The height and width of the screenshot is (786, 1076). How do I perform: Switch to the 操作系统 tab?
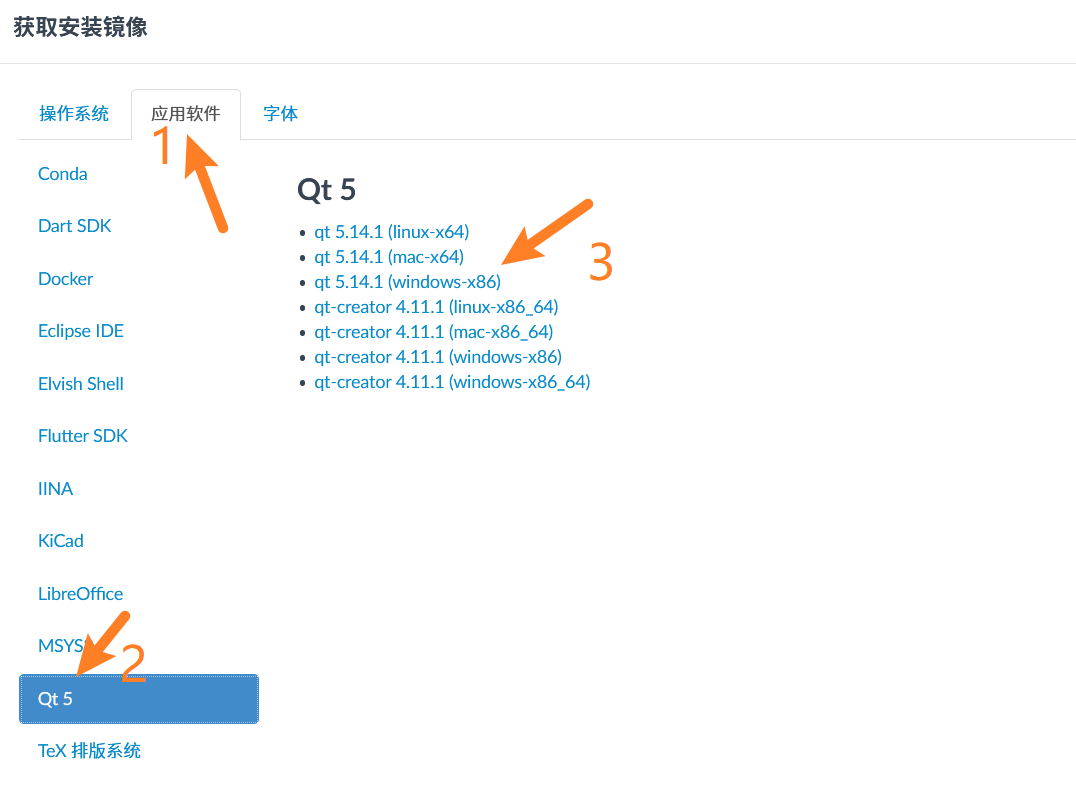[74, 114]
